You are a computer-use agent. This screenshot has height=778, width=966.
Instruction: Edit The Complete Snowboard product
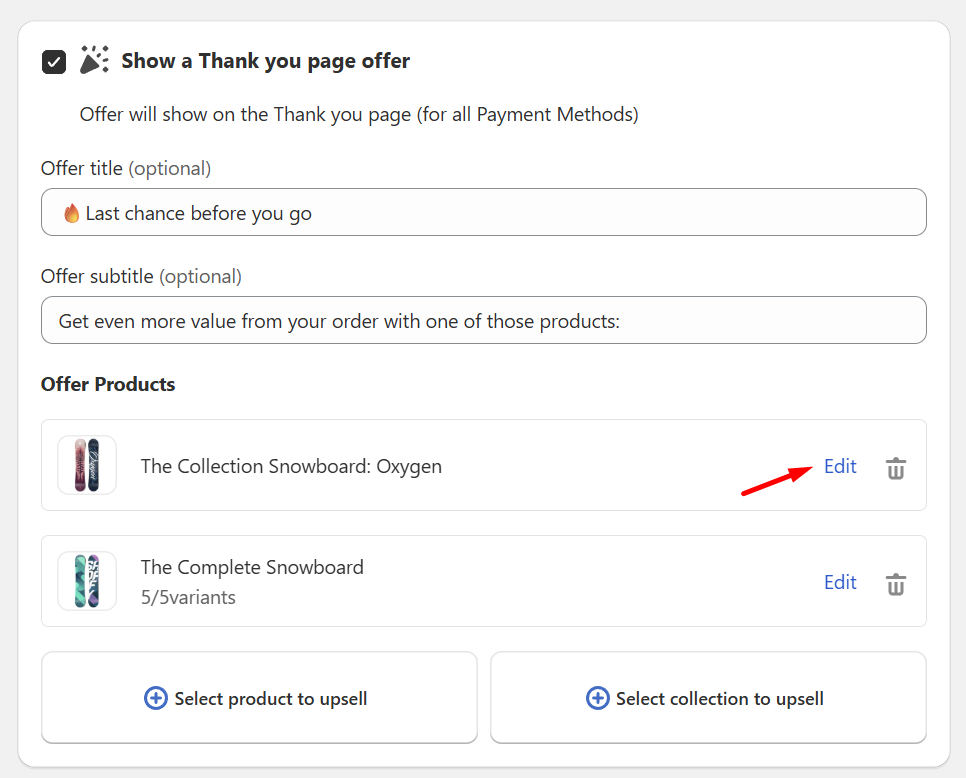point(840,582)
